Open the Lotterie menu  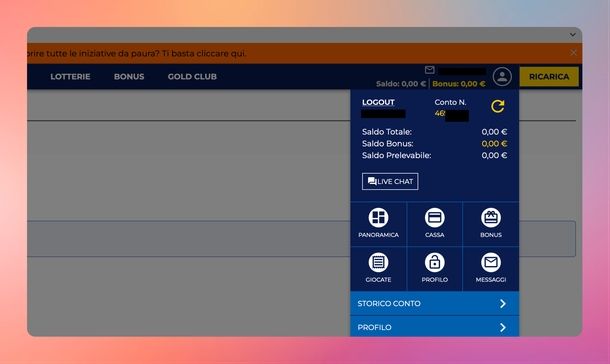70,77
